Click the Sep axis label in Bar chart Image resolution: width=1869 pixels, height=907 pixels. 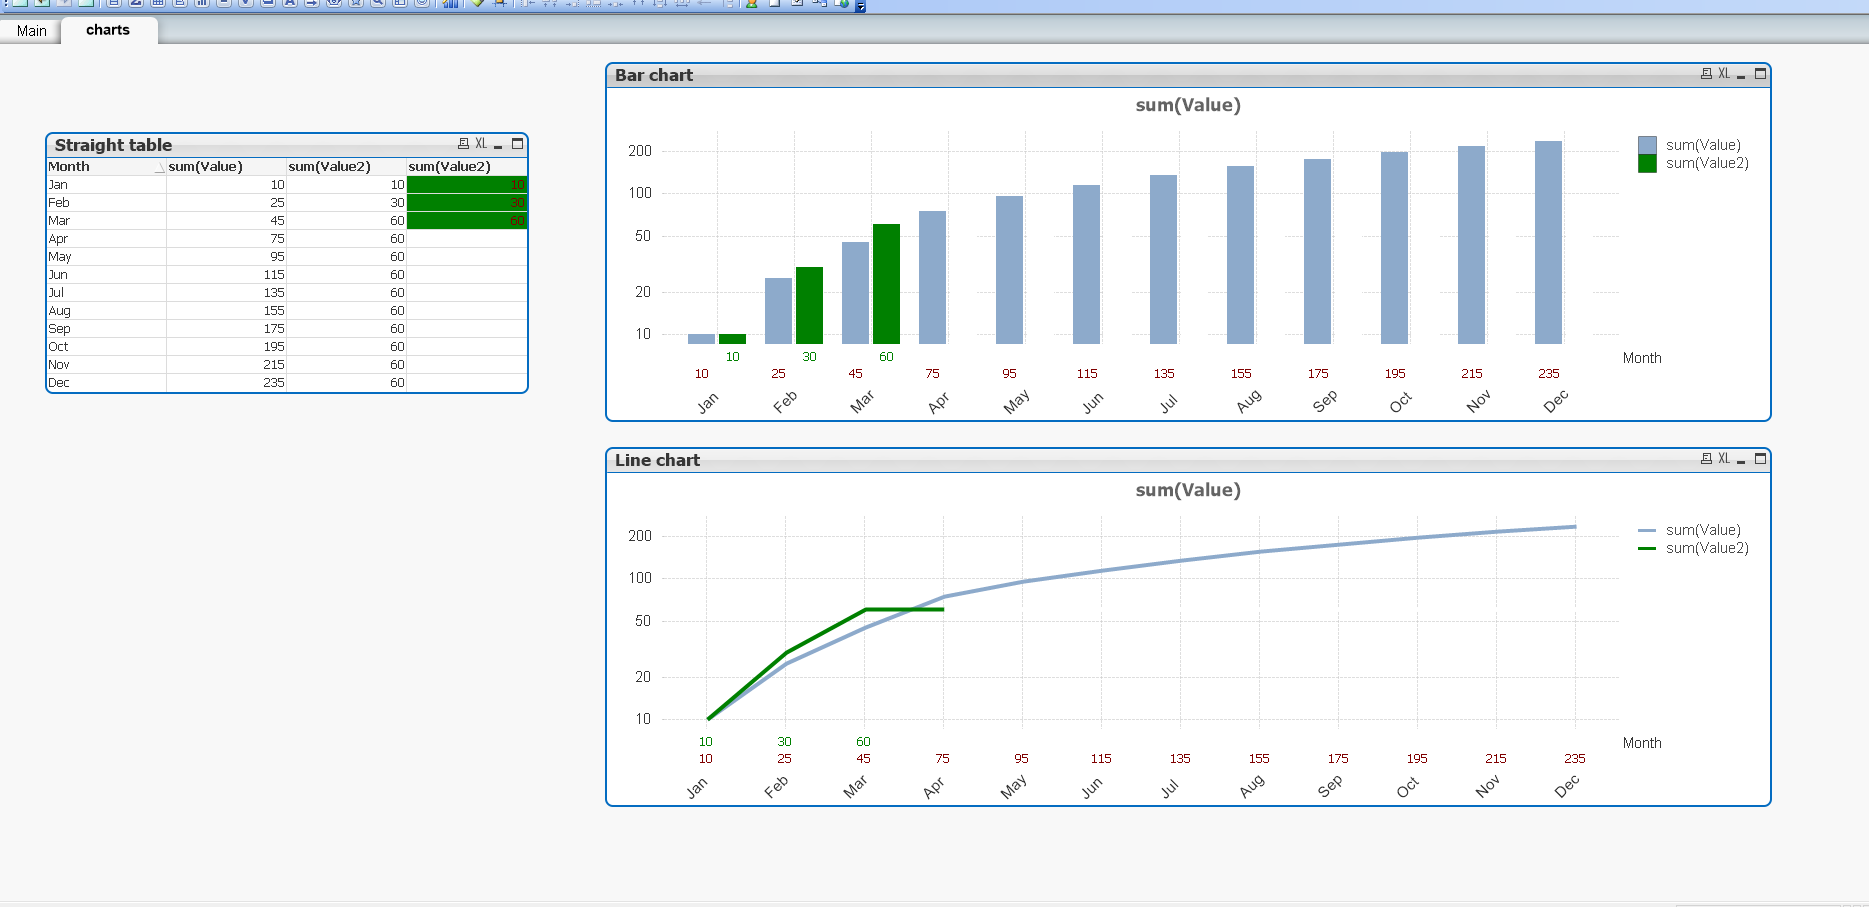[x=1324, y=401]
